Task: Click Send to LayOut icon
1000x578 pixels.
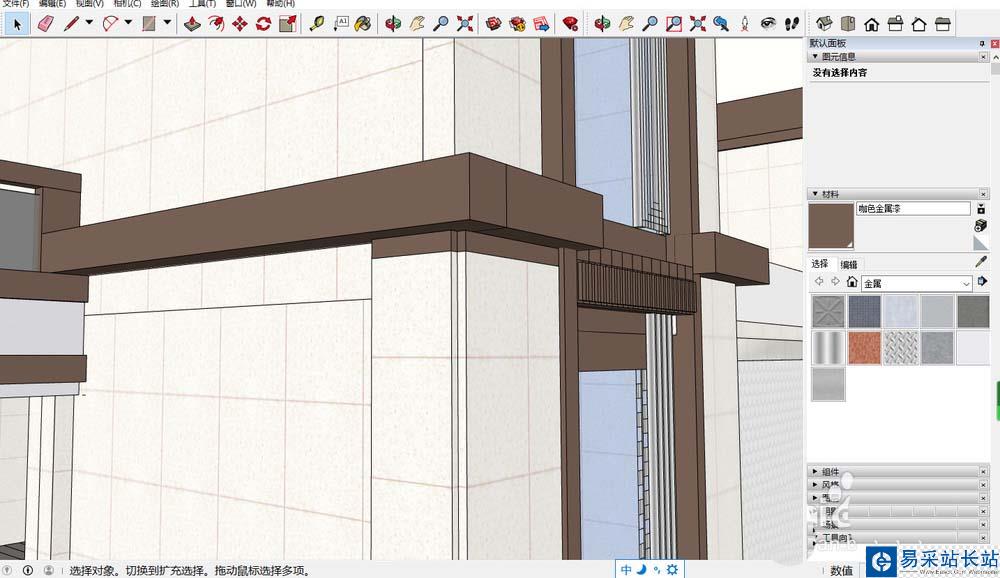Action: 541,24
